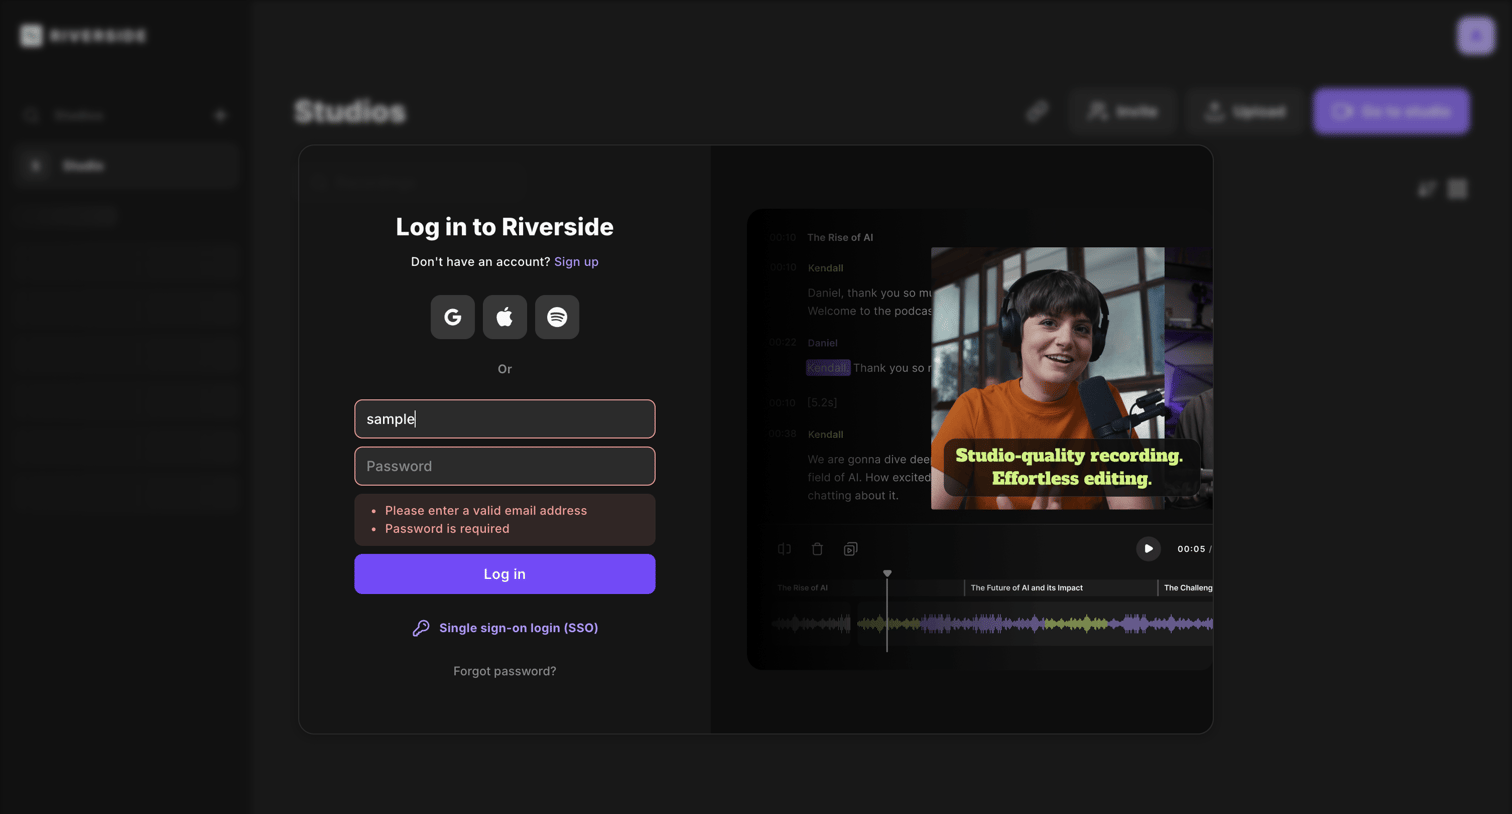
Task: Select the Studio item in the blurred sidebar
Action: [127, 166]
